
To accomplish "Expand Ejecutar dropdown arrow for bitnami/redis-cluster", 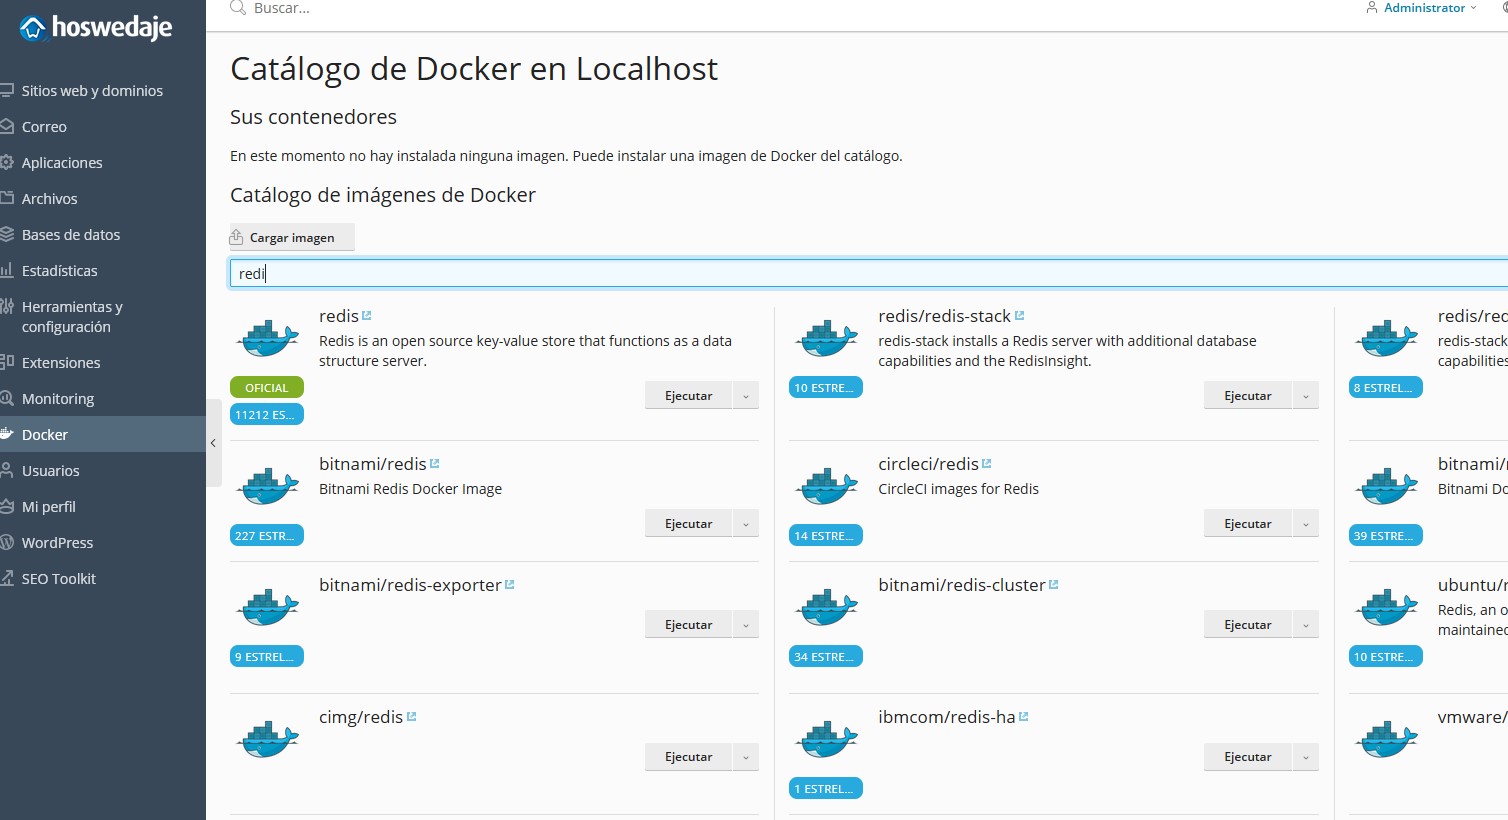I will (x=1306, y=625).
